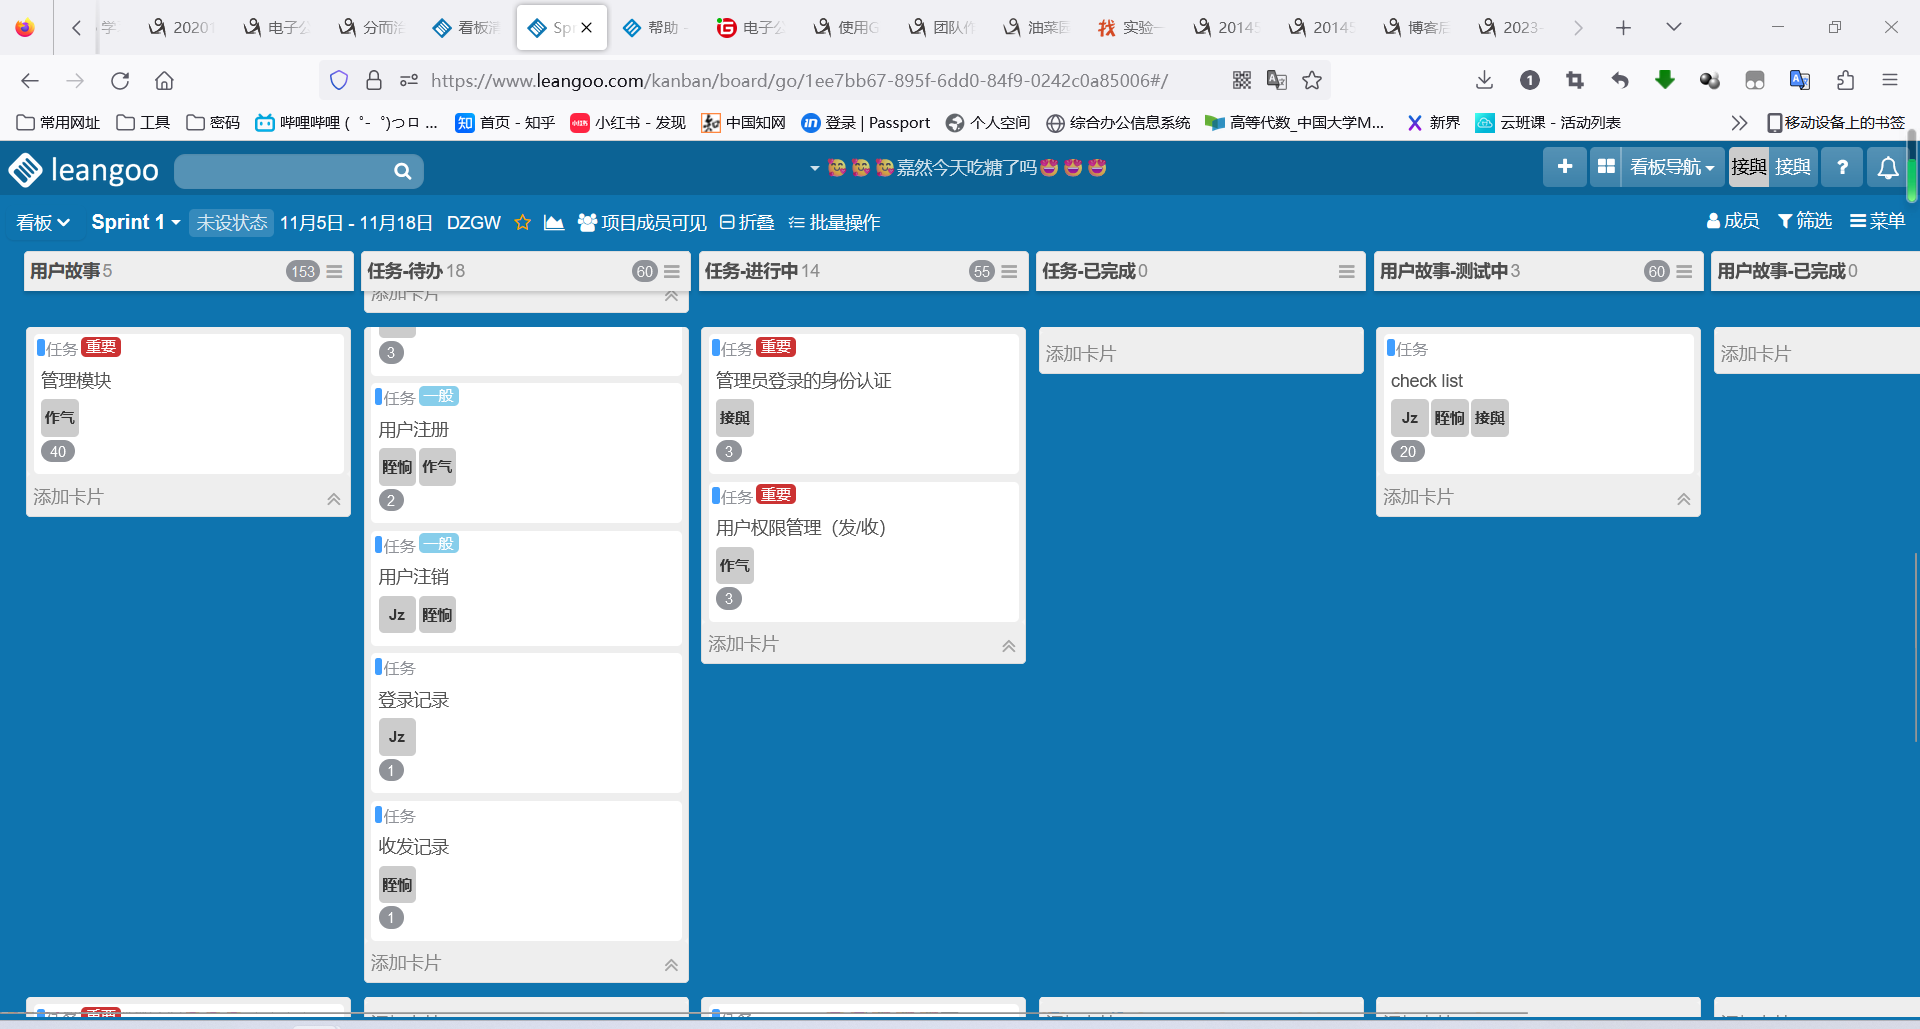
Task: Open the 成员 members panel
Action: 1733,221
